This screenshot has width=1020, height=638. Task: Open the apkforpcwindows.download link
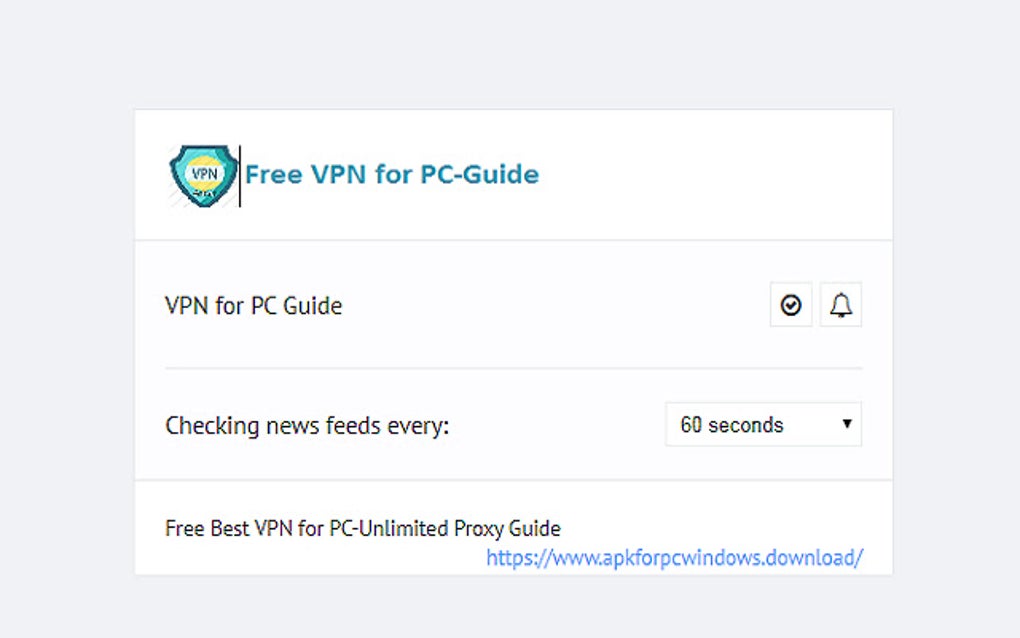674,557
